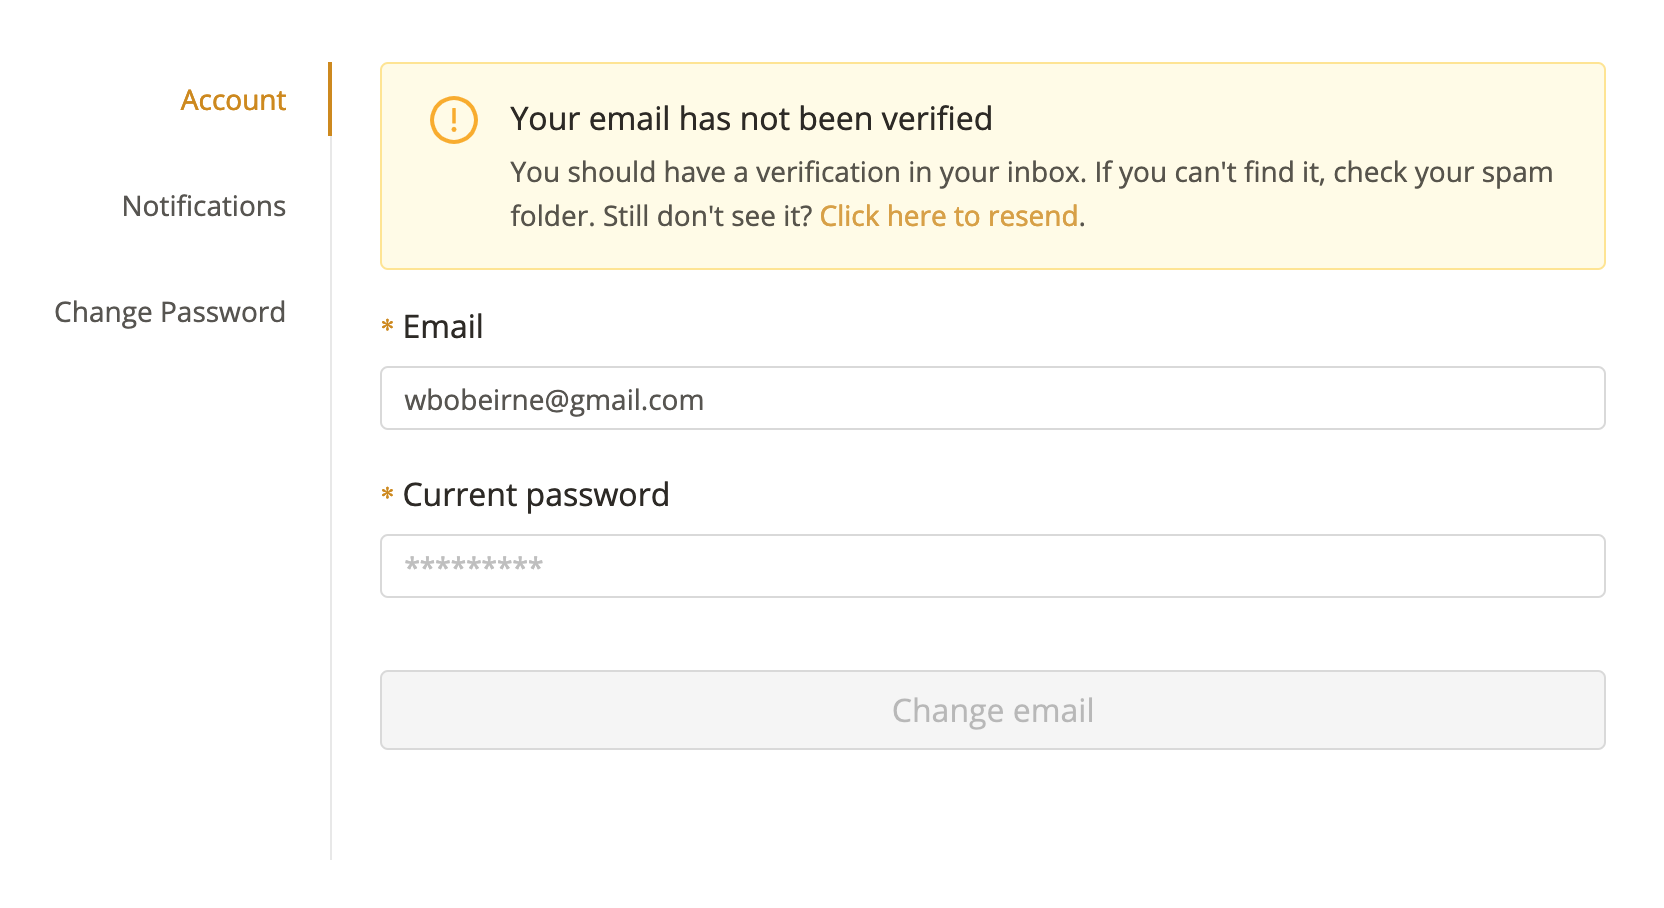The width and height of the screenshot is (1664, 908).
Task: Switch to the Notifications tab
Action: [204, 206]
